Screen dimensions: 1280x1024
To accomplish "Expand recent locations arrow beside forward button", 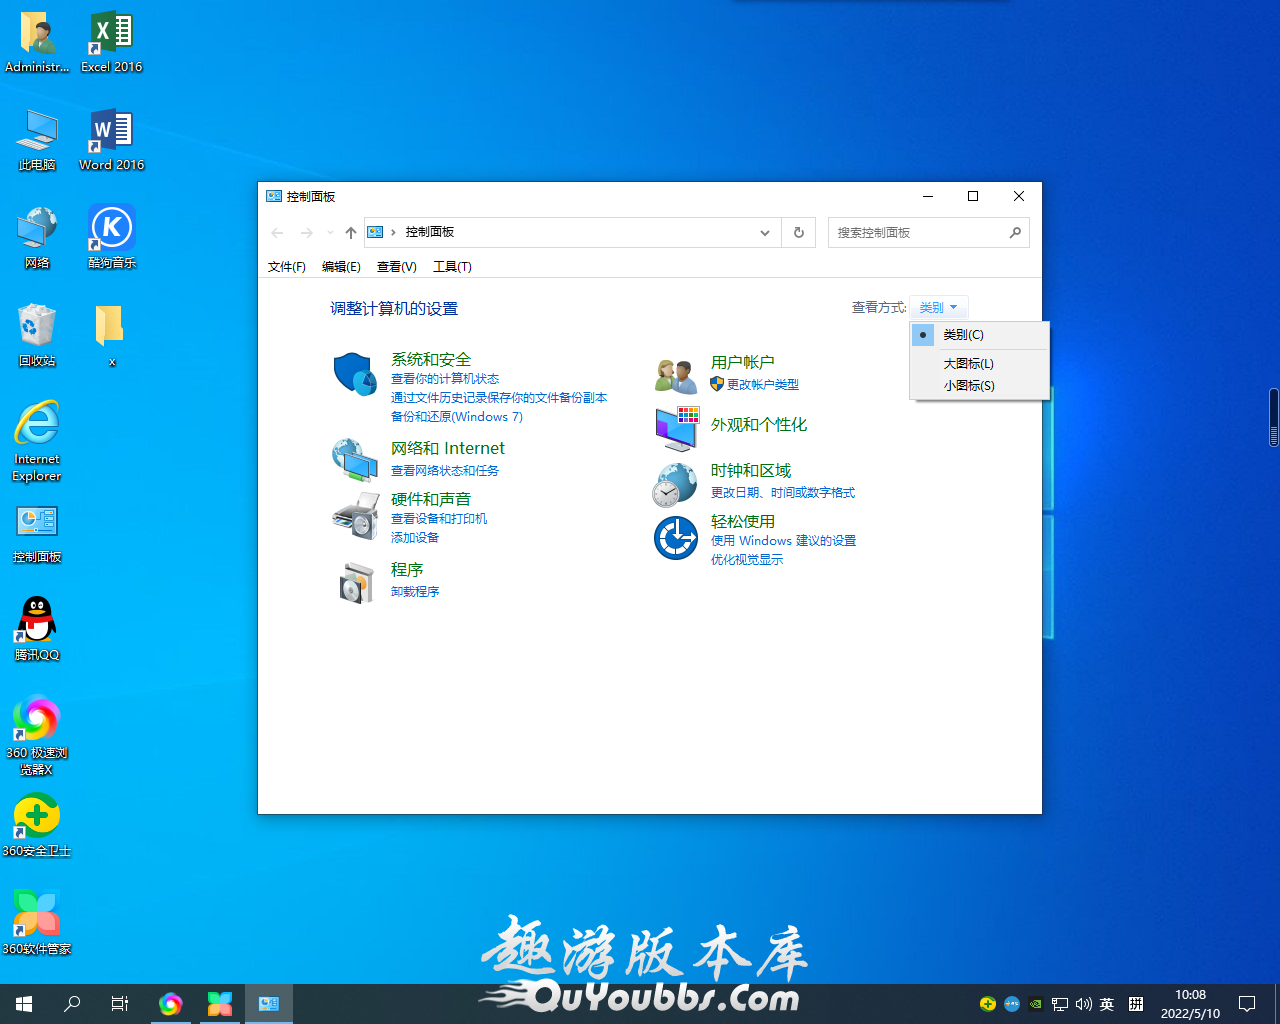I will pyautogui.click(x=330, y=233).
